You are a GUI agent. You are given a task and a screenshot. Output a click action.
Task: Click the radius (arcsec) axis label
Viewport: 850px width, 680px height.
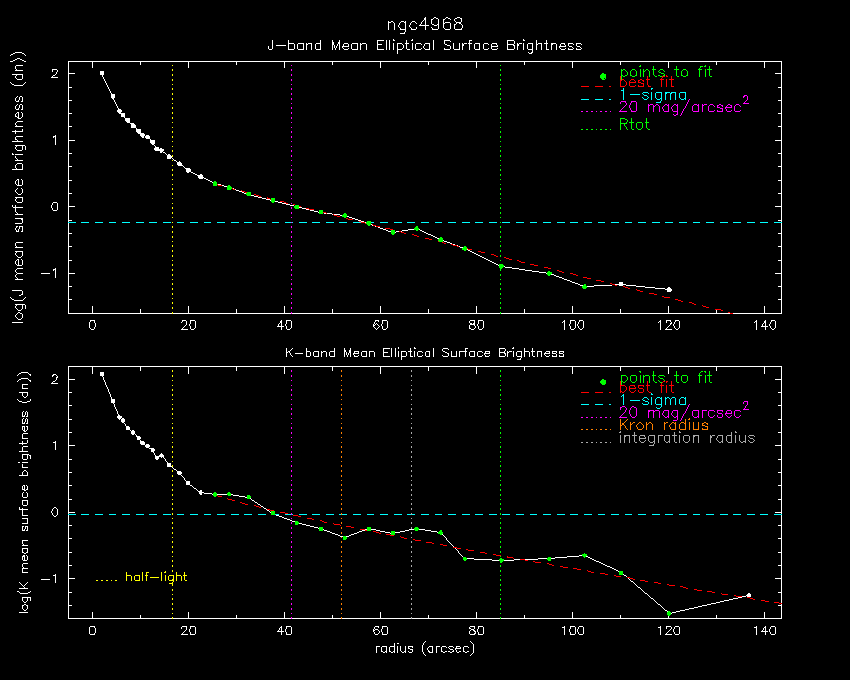point(424,648)
